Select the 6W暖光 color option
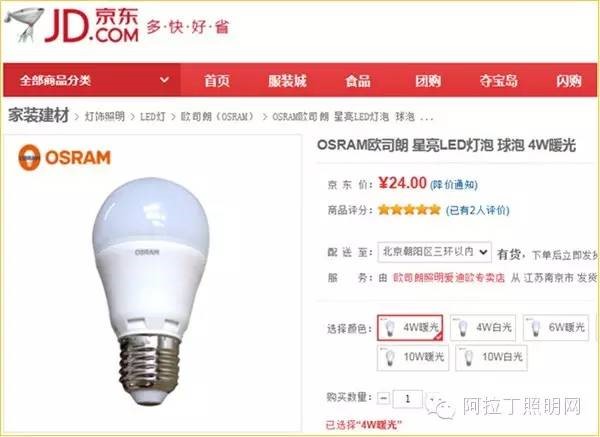 pyautogui.click(x=556, y=328)
